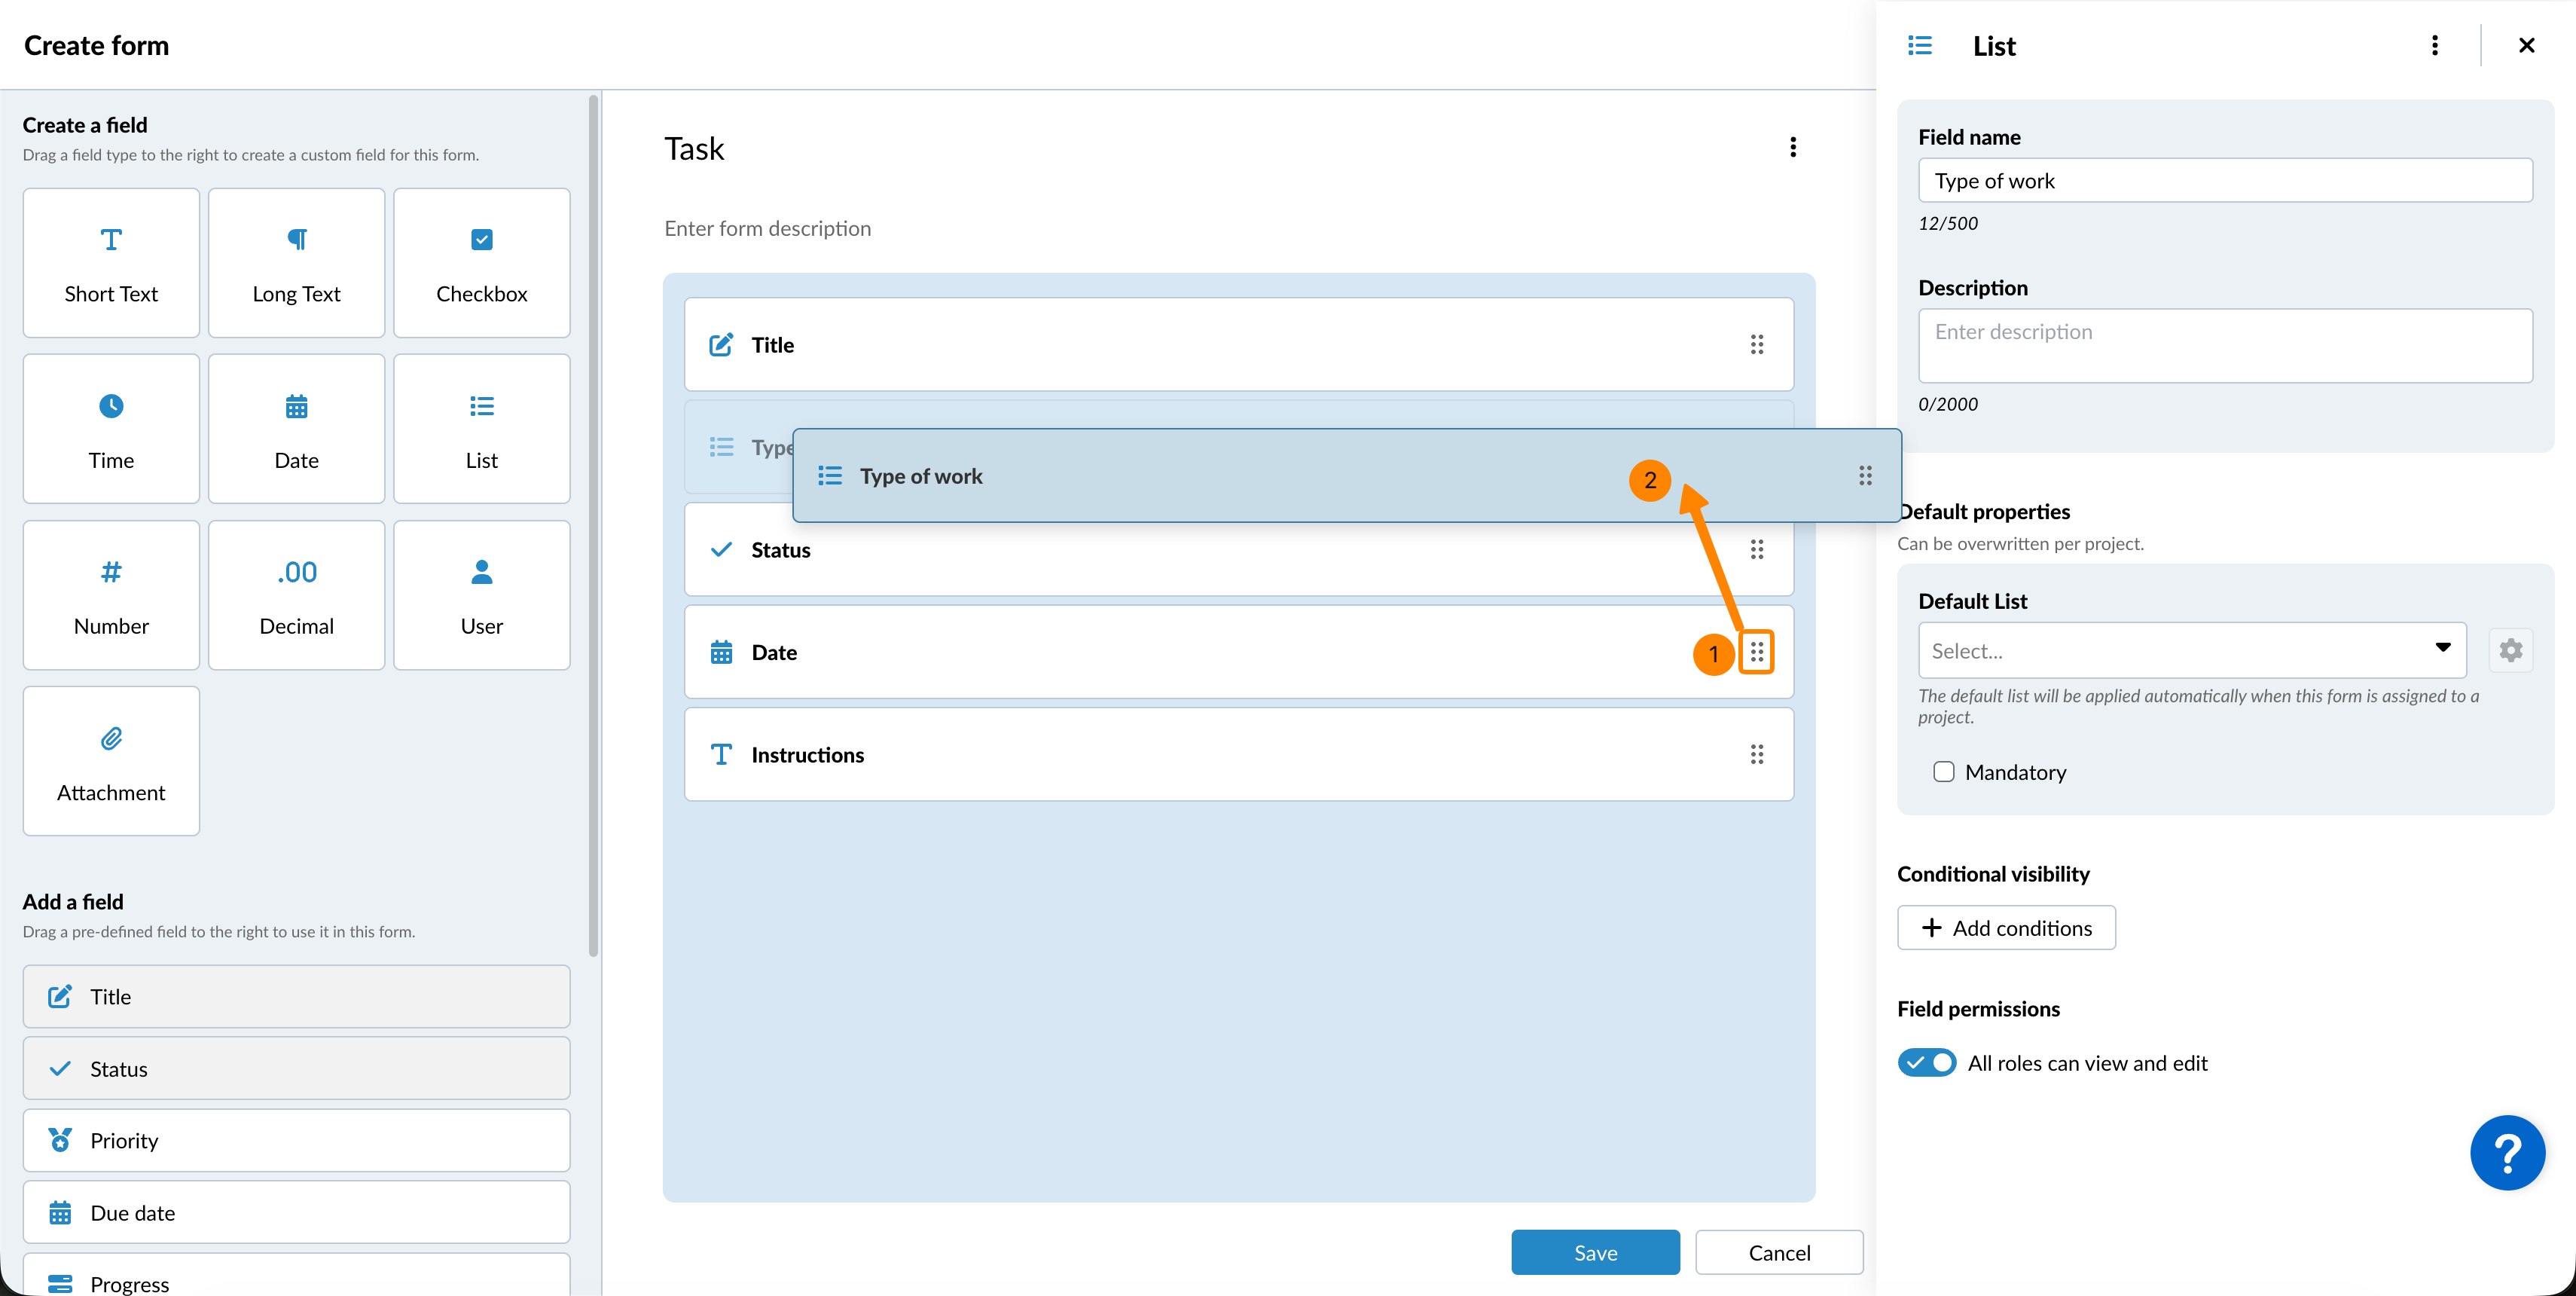The width and height of the screenshot is (2576, 1296).
Task: Click the left panel vertical scrollbar
Action: click(593, 525)
